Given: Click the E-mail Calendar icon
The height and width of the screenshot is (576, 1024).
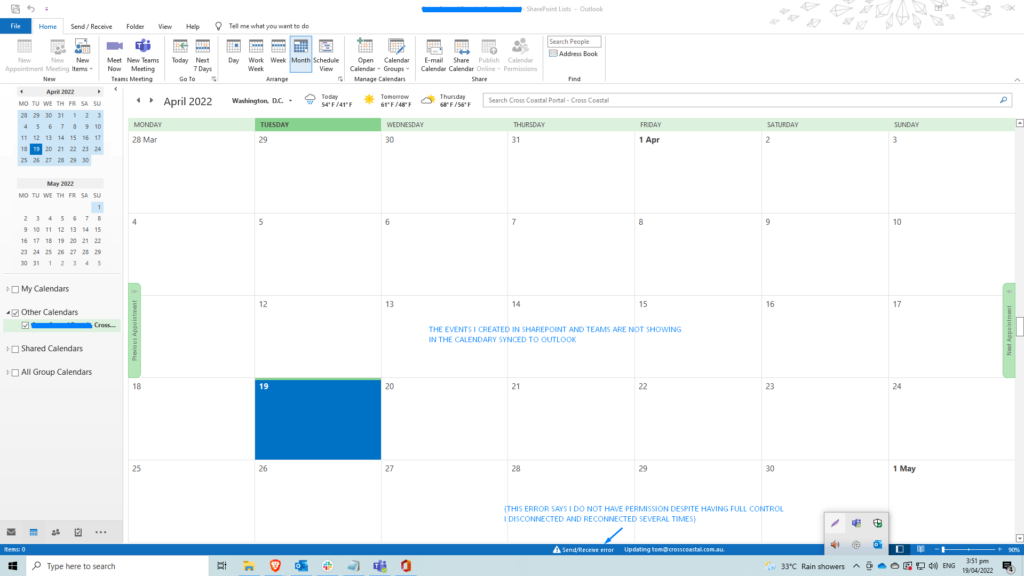Looking at the screenshot, I should (433, 55).
